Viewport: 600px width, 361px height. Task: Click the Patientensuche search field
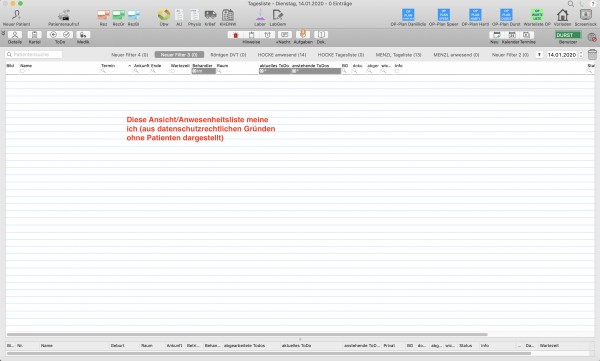34,55
